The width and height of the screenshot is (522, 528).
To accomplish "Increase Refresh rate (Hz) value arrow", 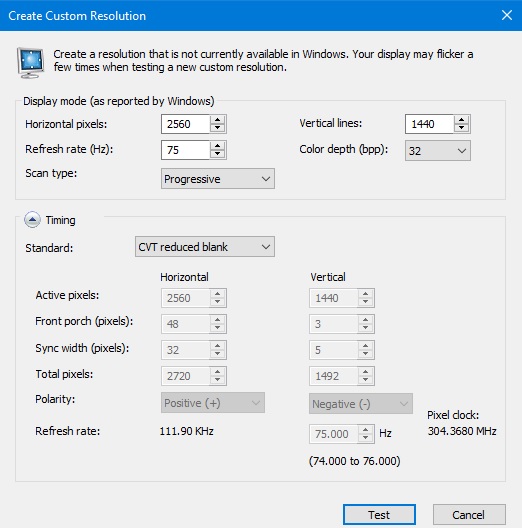I will click(x=218, y=146).
